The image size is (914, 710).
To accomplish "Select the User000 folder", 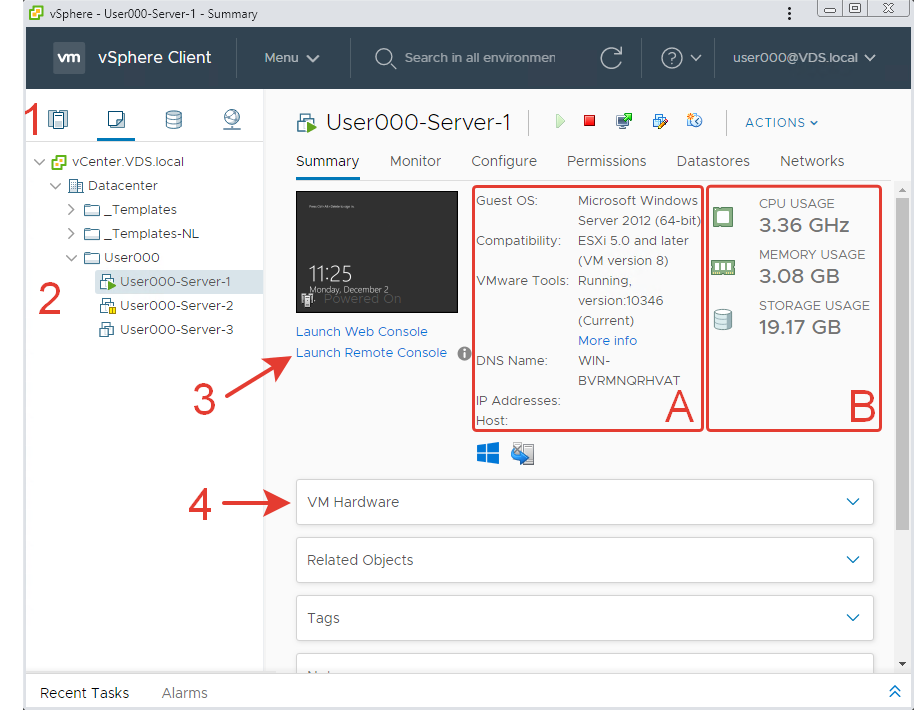I will pyautogui.click(x=132, y=258).
